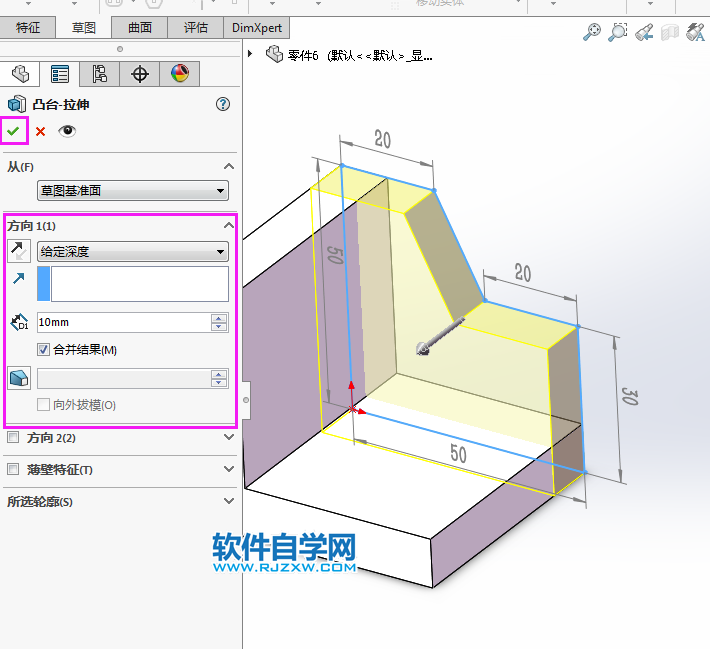Collapse the 方向 1(1) section

(229, 225)
